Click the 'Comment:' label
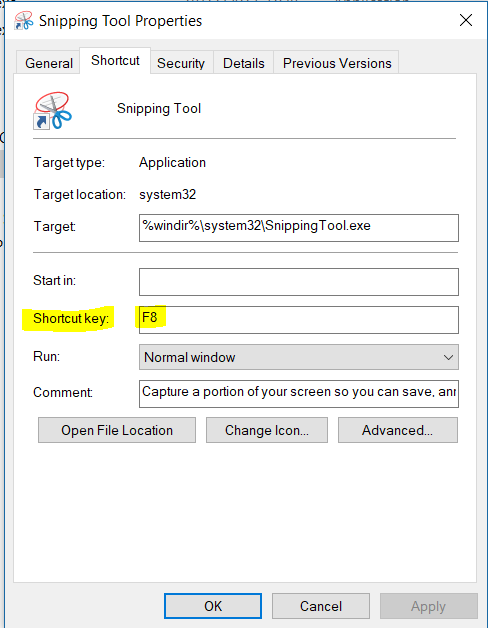 63,392
